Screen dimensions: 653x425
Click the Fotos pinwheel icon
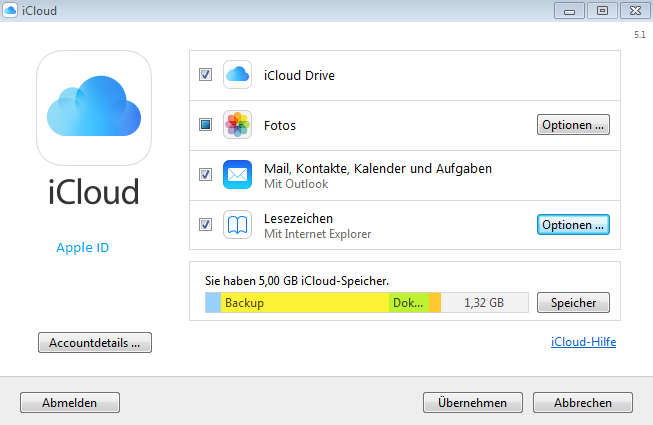tap(237, 124)
